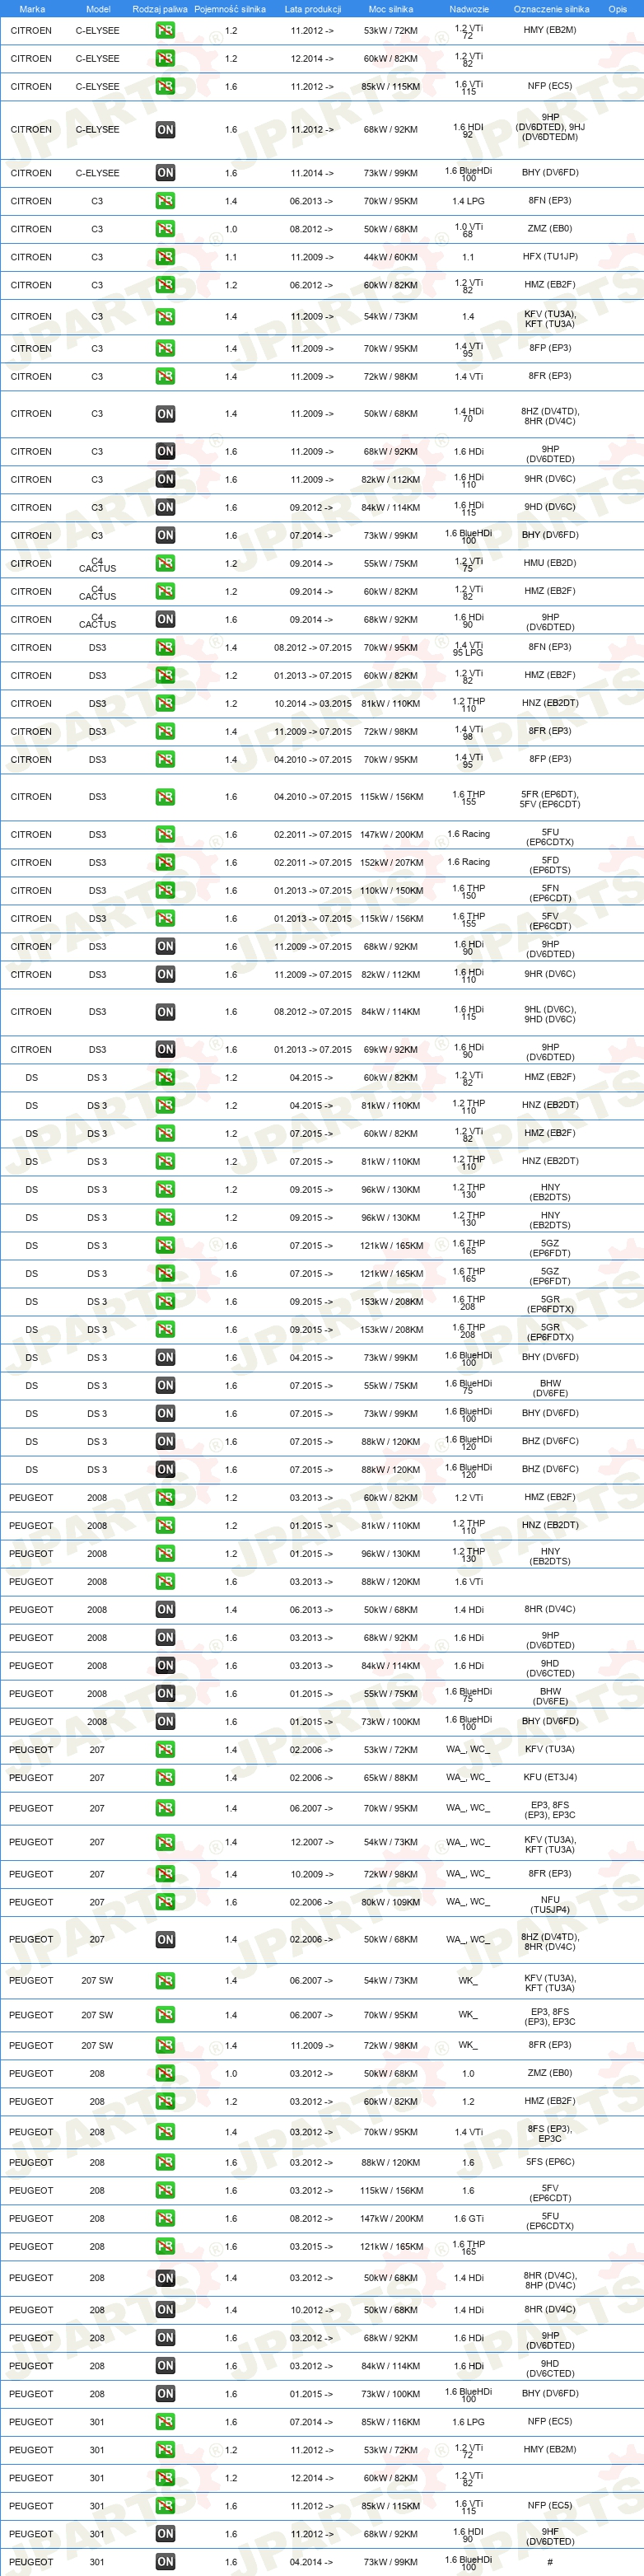Click petrol icon in C-ELYSEE 53kW / 72KM row

click(x=165, y=30)
